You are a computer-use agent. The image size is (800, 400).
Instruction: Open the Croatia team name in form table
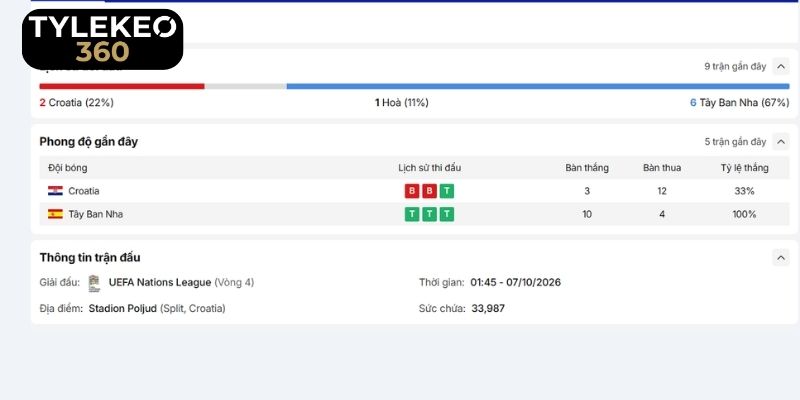tap(84, 191)
